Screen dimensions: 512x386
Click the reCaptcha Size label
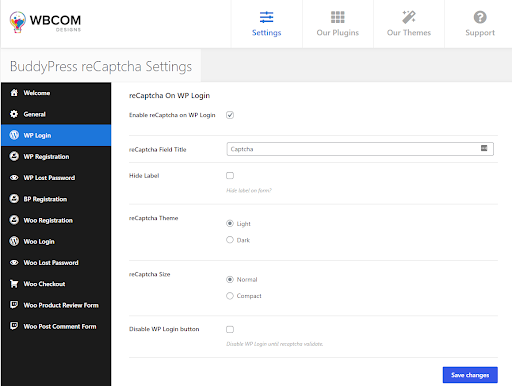point(149,274)
